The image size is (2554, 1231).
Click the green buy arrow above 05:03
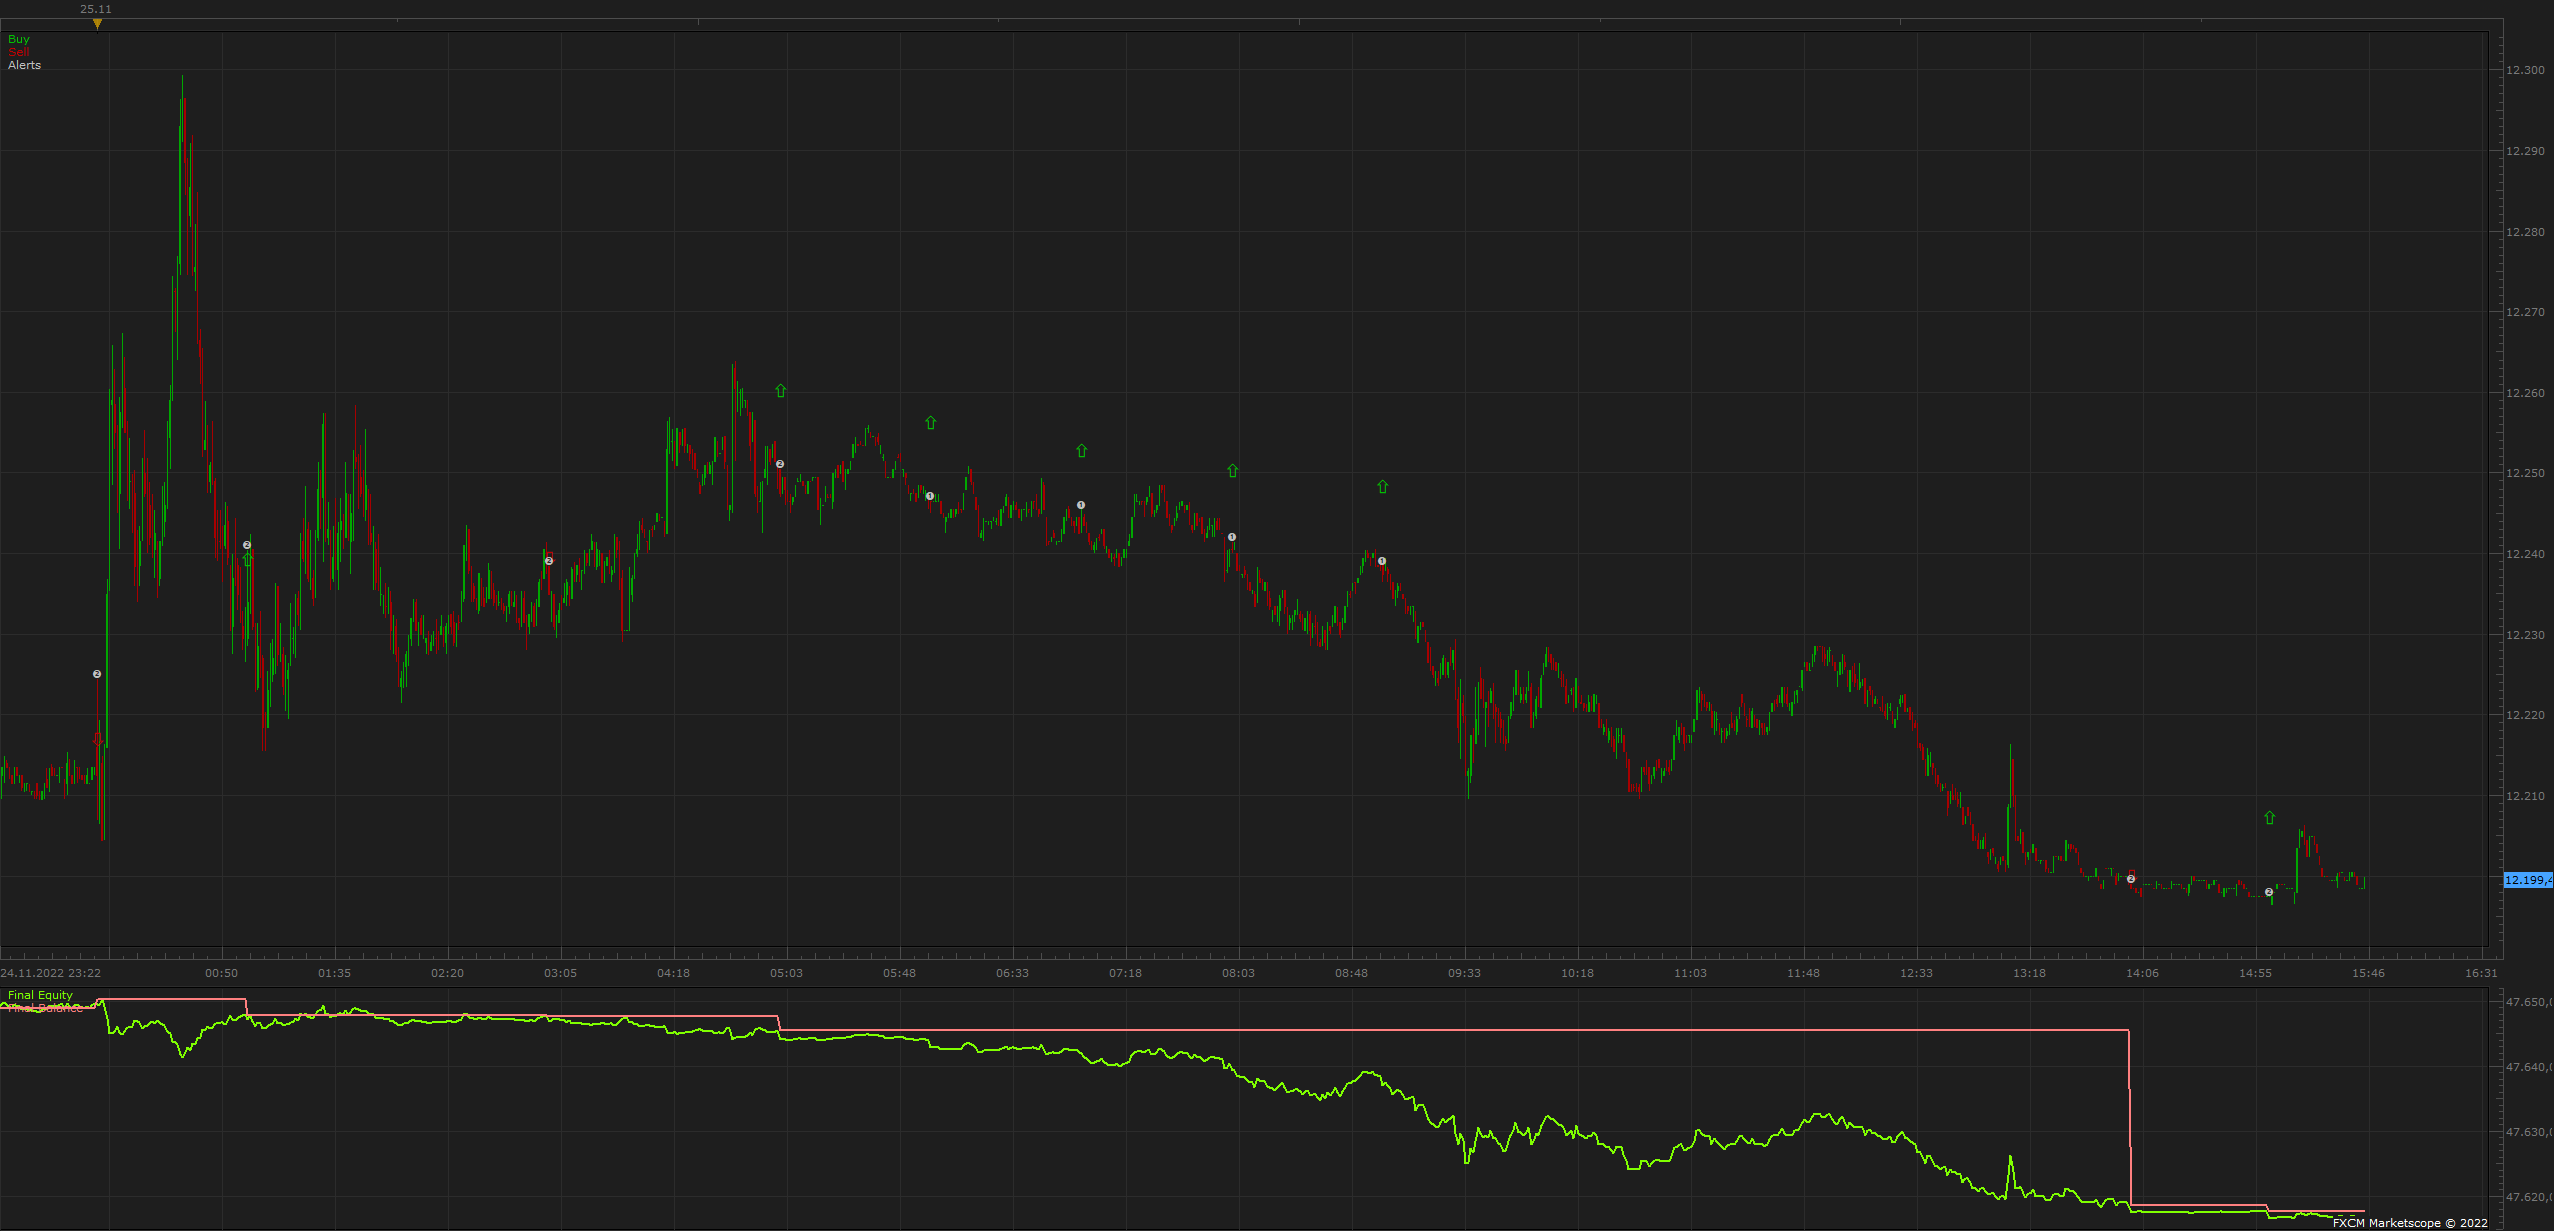[x=781, y=391]
